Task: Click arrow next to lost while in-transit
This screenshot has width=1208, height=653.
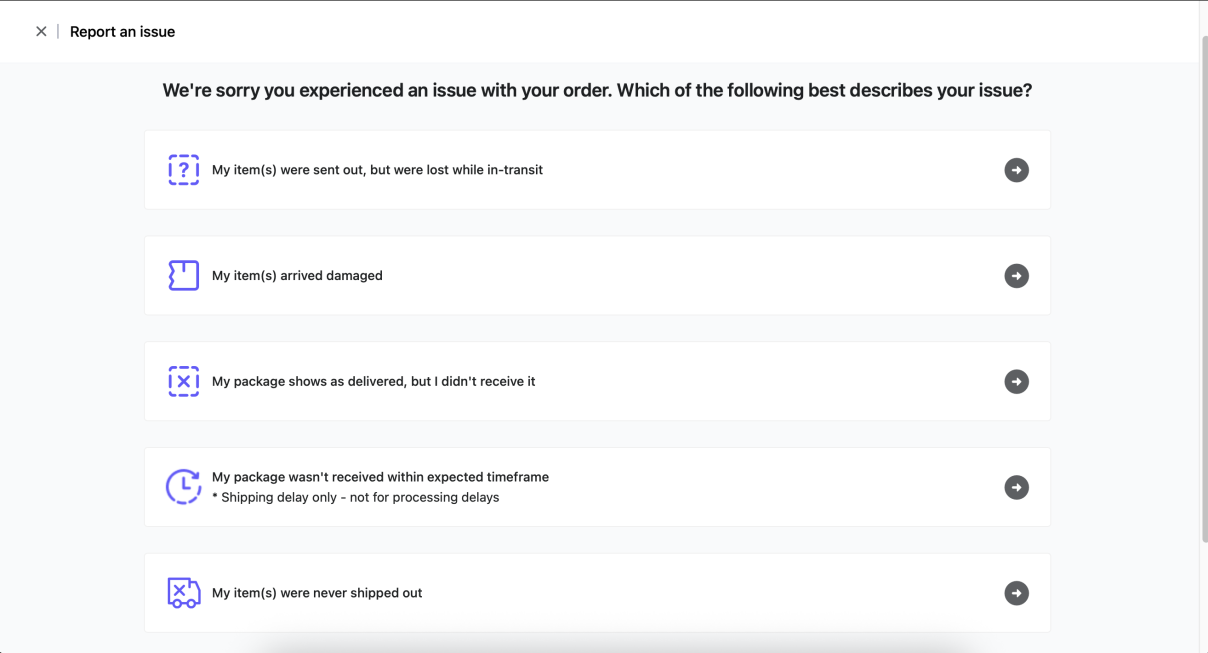Action: (x=1016, y=170)
